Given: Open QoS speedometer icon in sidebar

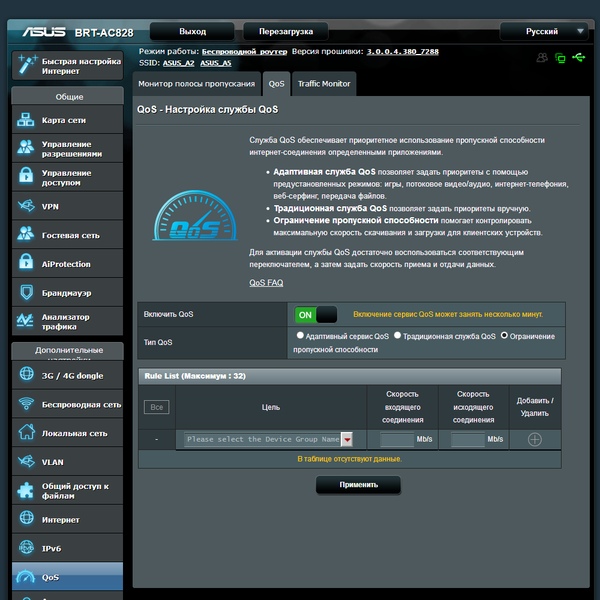Looking at the screenshot, I should pos(26,577).
